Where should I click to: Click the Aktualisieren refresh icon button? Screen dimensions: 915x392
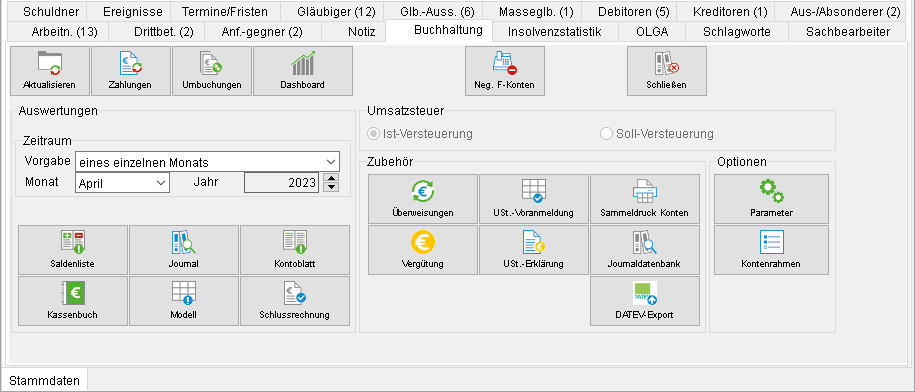50,71
